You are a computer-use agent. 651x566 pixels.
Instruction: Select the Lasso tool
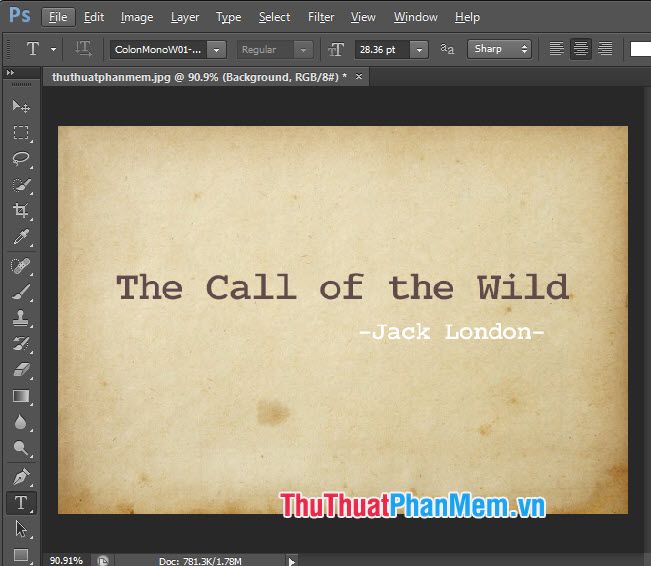tap(21, 159)
